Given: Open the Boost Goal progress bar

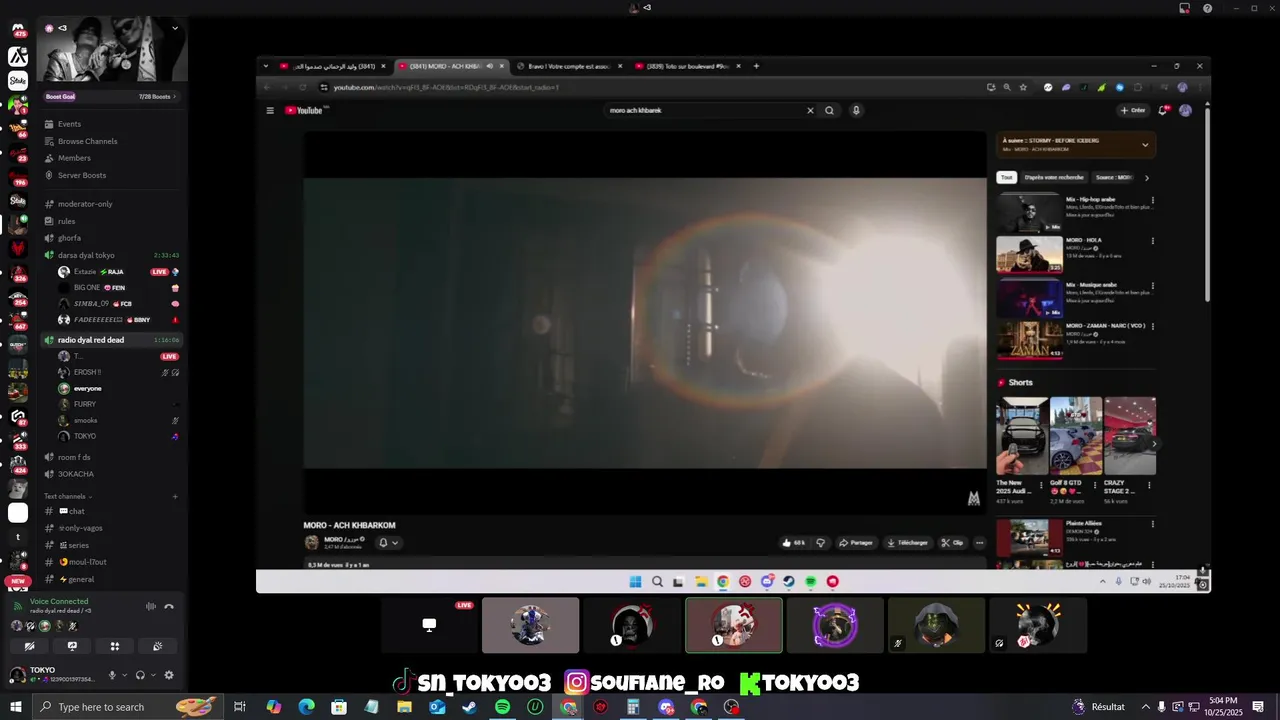Looking at the screenshot, I should click(x=111, y=96).
